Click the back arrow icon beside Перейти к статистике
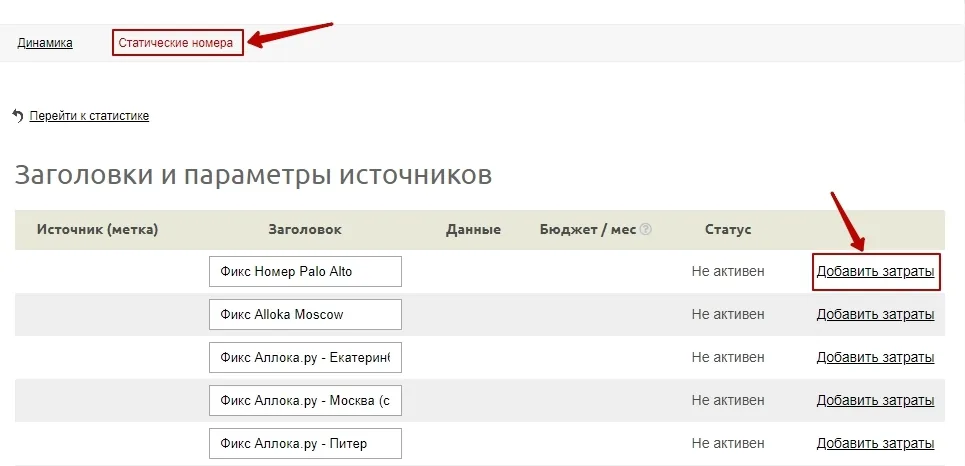Screen dimensions: 965x466 tap(18, 116)
